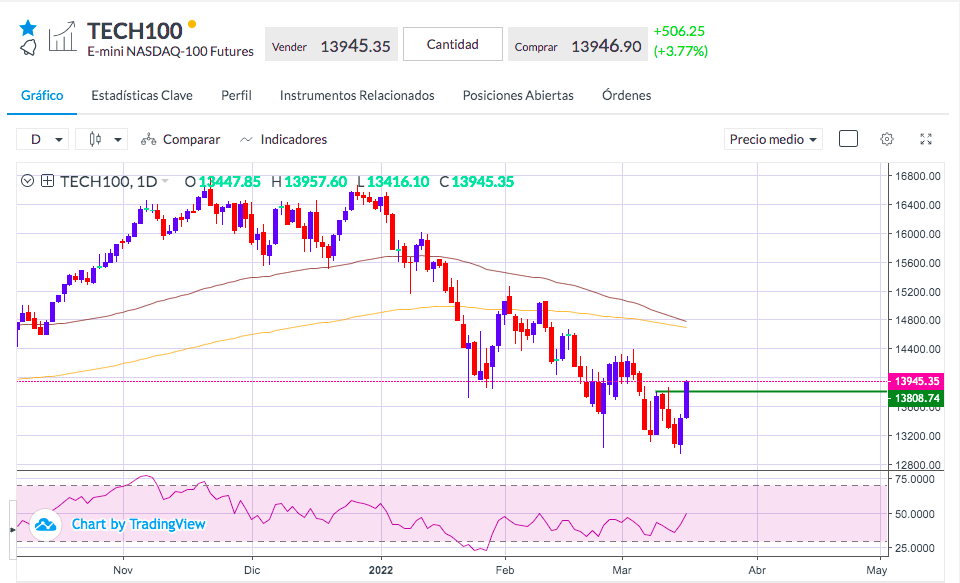Click the Comprar 13946.90 buy button
The height and width of the screenshot is (583, 960).
point(577,44)
